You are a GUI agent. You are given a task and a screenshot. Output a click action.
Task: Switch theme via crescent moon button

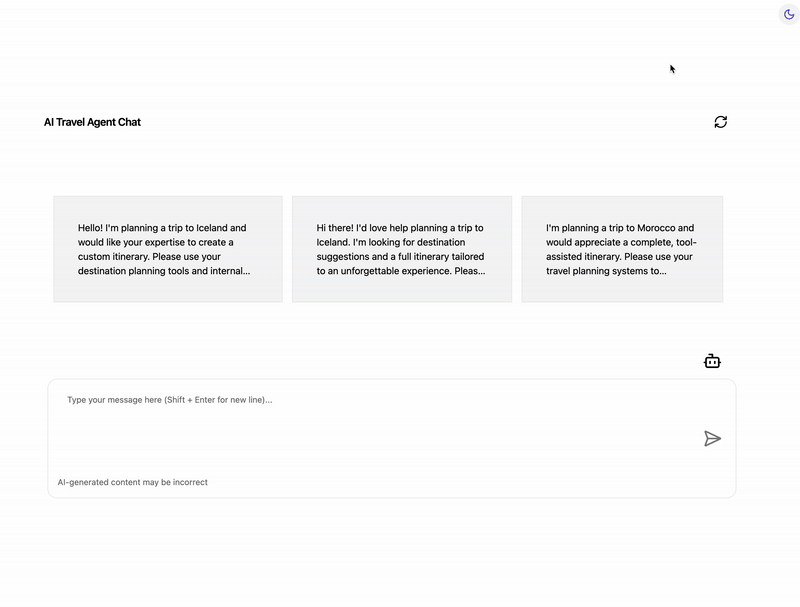pyautogui.click(x=789, y=14)
